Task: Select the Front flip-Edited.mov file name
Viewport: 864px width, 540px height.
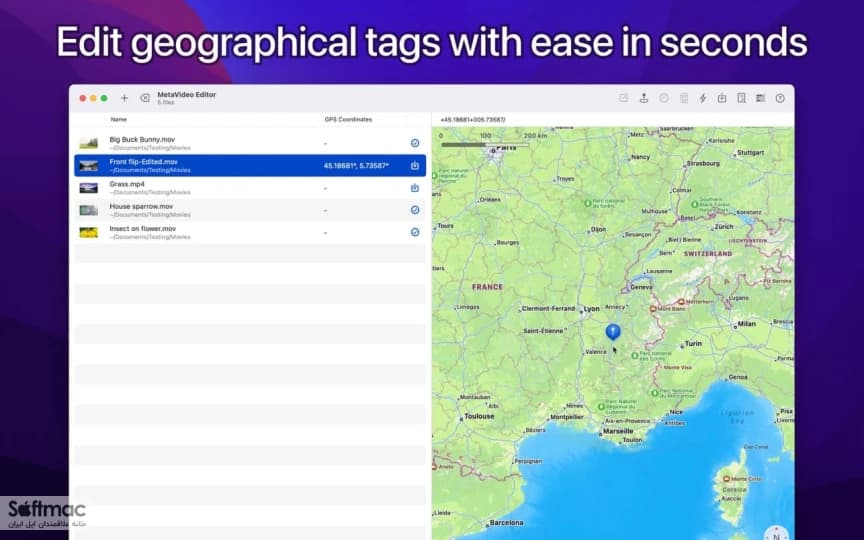Action: [143, 162]
